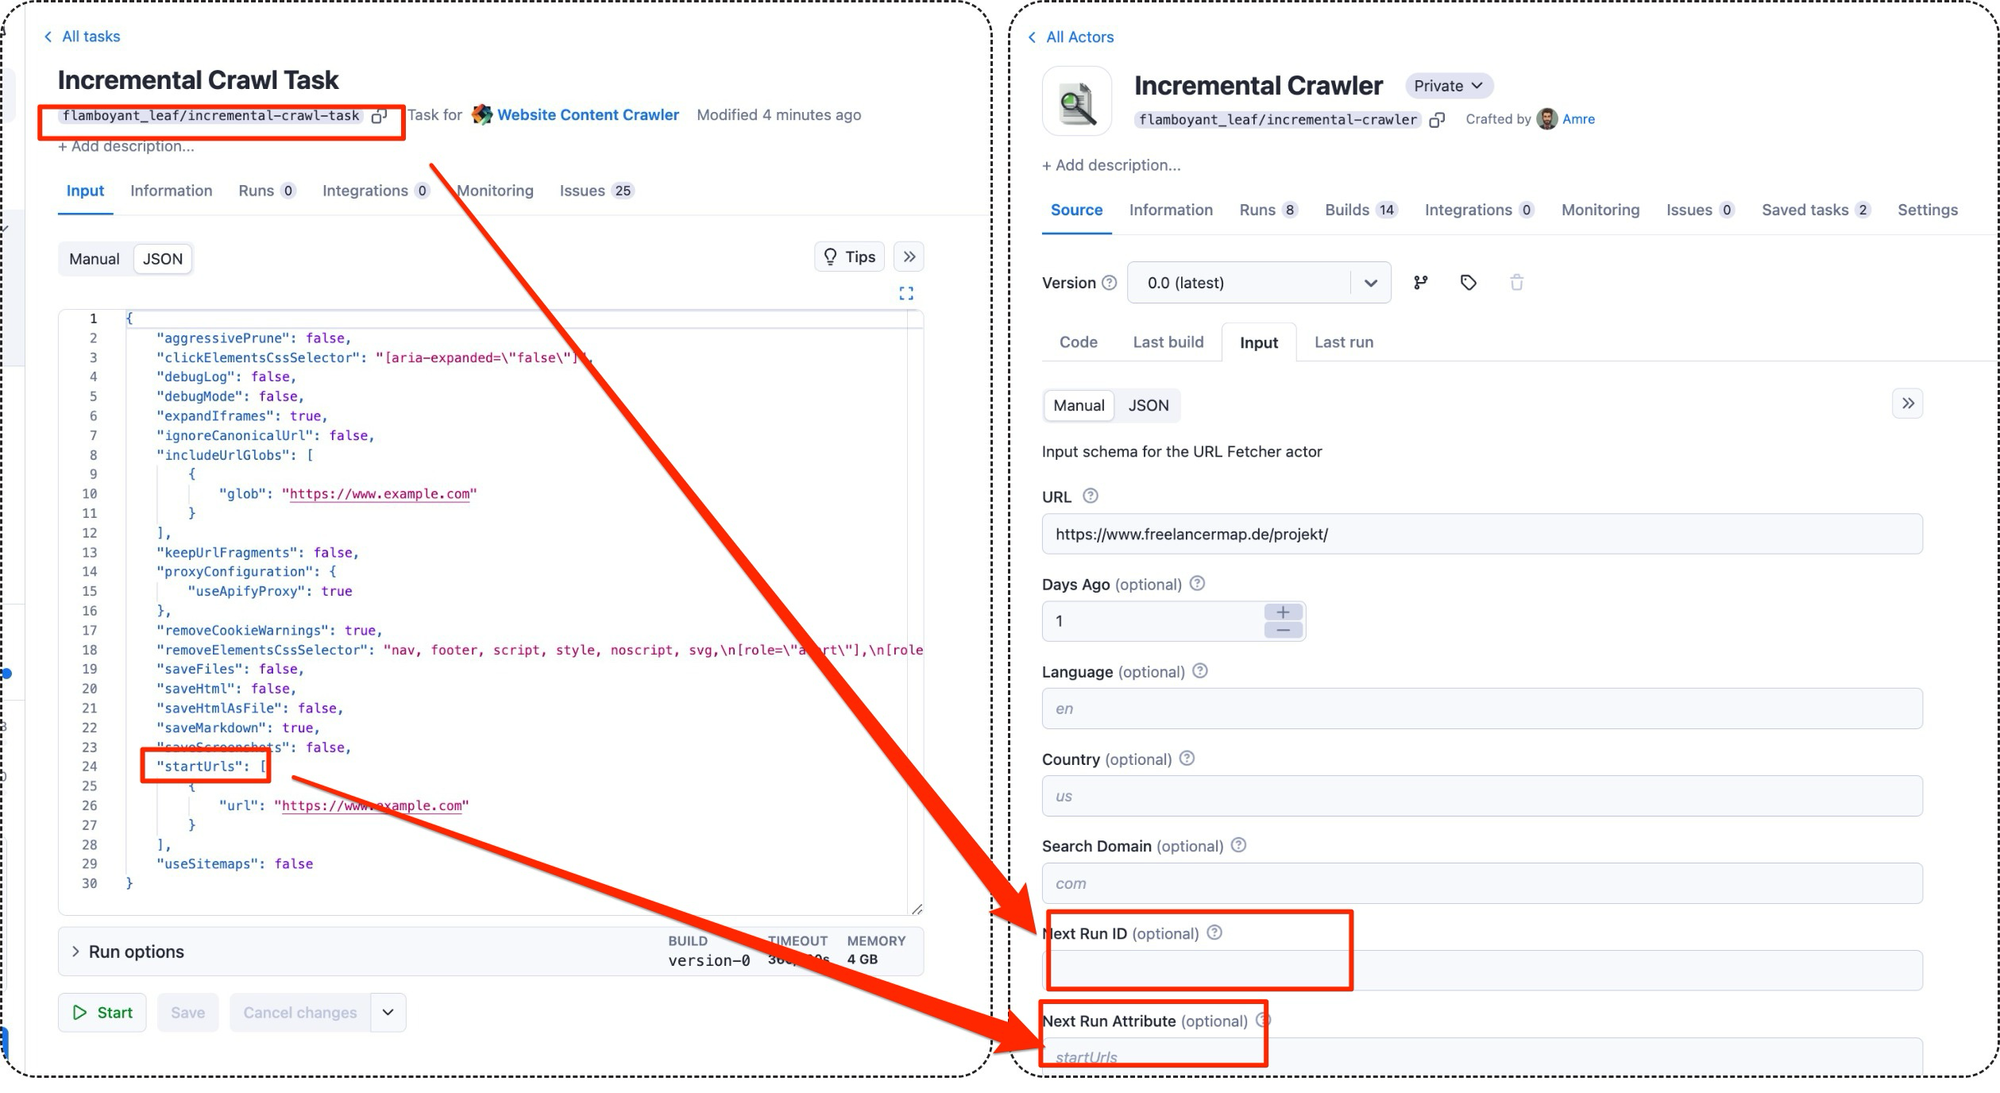Screen dimensions: 2000x1093
Task: Open the JSON editor in fullscreen mode
Action: 907,292
